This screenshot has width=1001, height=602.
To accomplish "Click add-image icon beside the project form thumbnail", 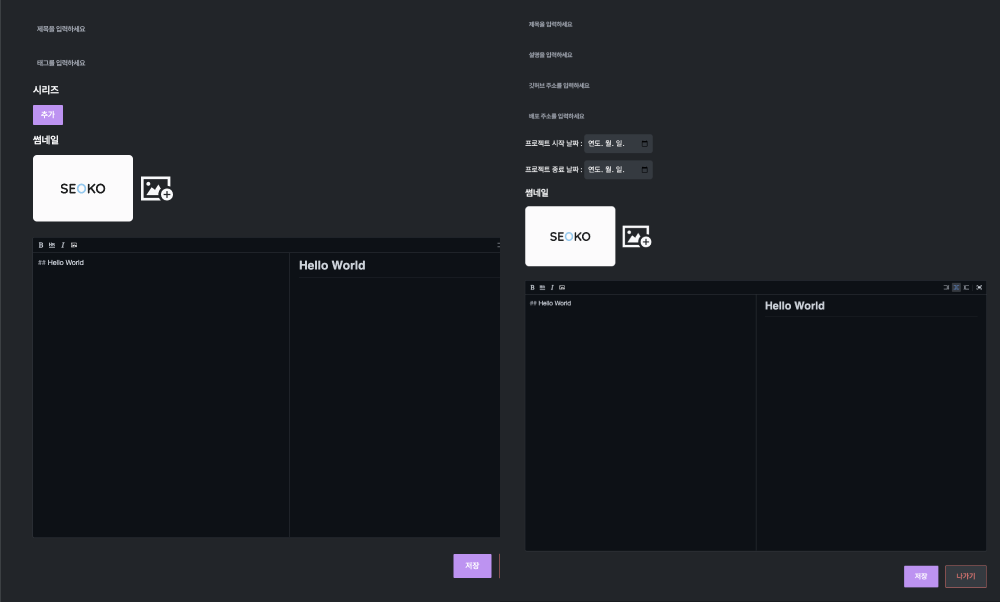I will 637,237.
